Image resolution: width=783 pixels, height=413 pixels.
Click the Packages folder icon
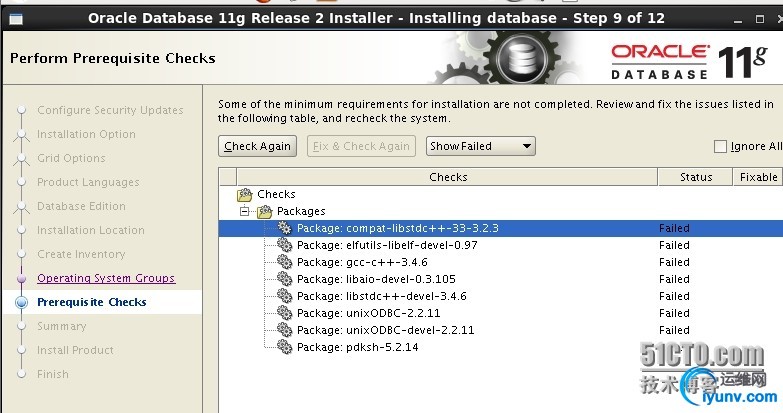[x=265, y=211]
